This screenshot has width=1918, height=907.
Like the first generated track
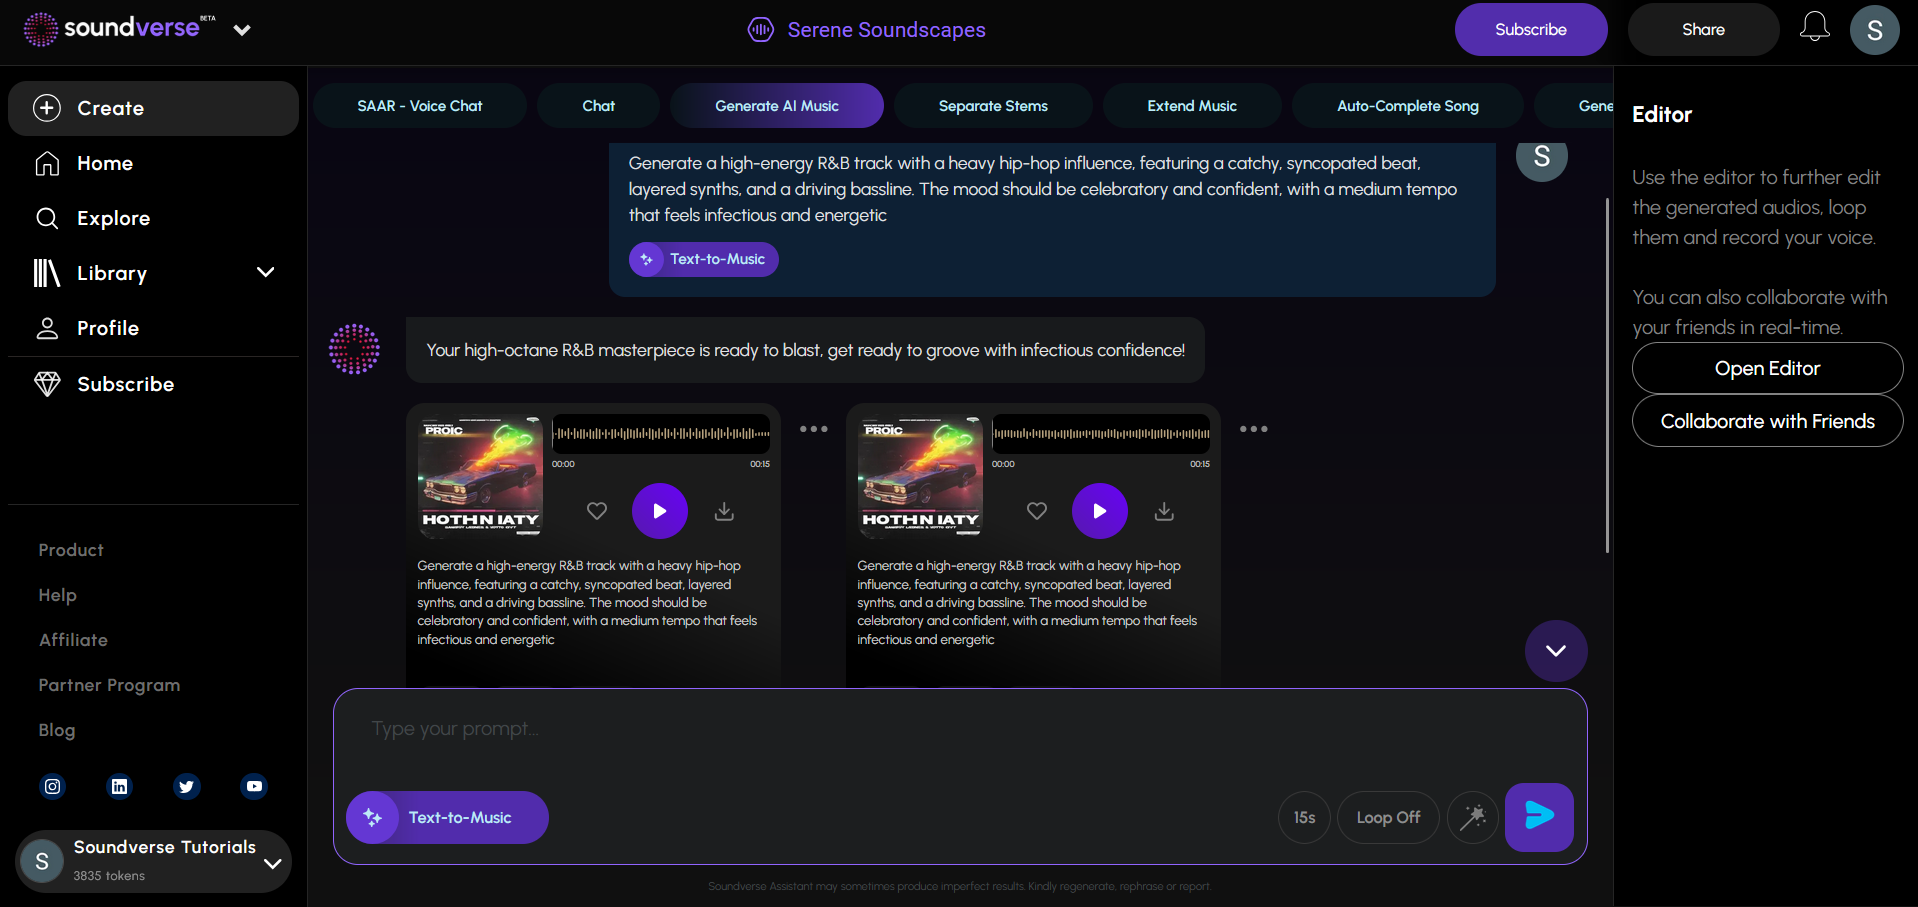(x=597, y=511)
